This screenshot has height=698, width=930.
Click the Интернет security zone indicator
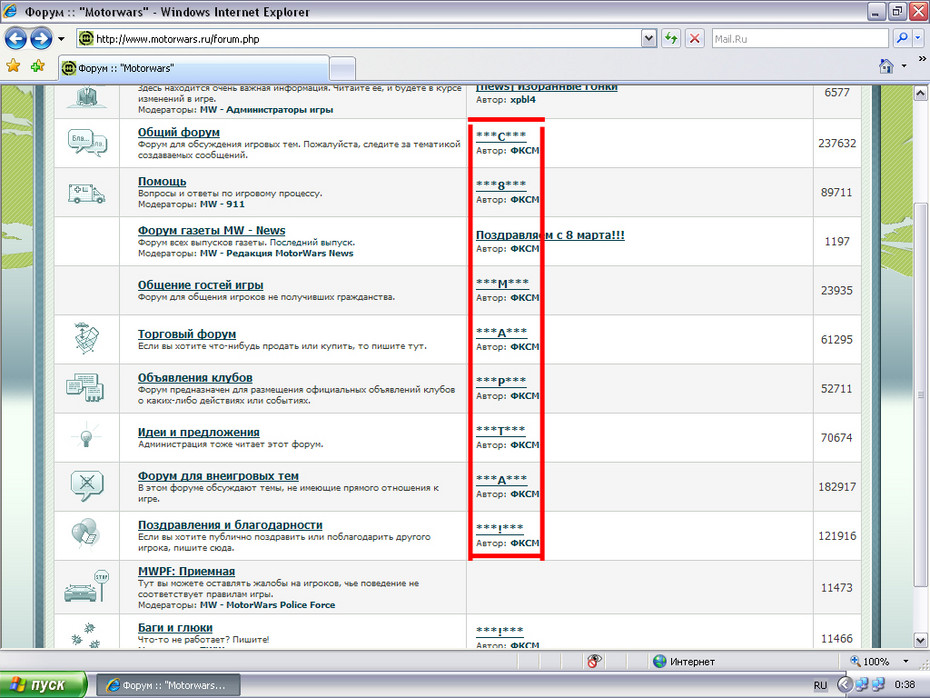tap(684, 661)
